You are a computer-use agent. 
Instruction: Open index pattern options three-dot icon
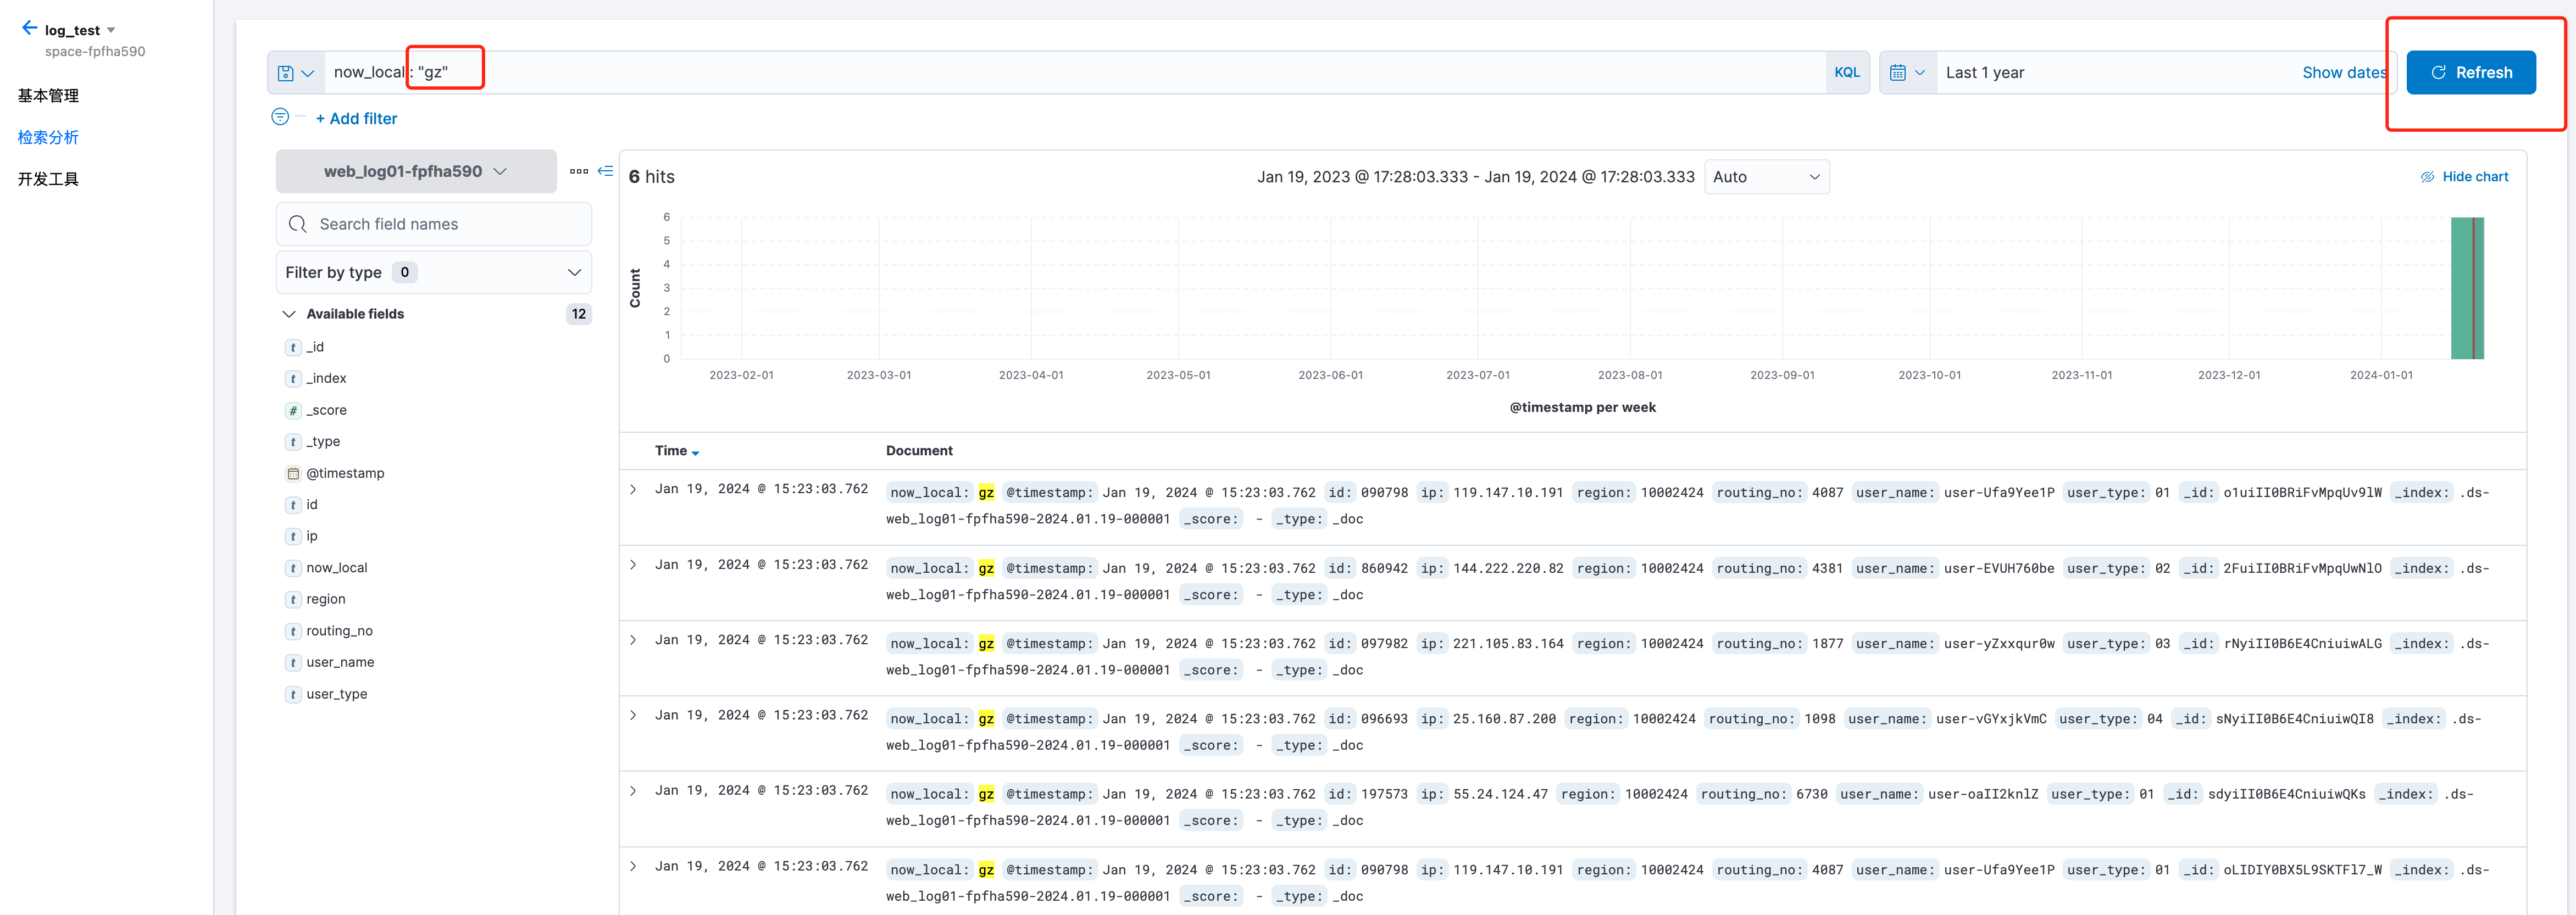(578, 171)
